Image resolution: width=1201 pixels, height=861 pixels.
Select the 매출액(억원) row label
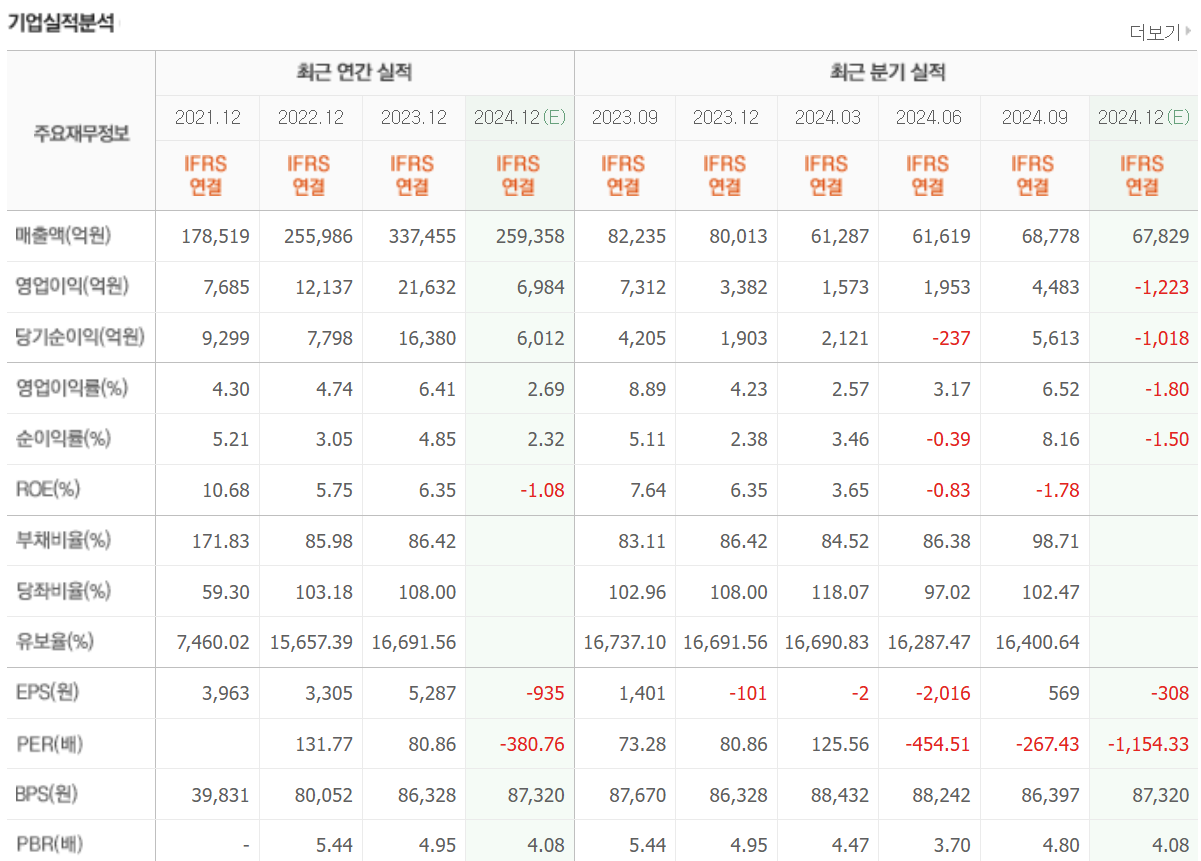pyautogui.click(x=63, y=236)
